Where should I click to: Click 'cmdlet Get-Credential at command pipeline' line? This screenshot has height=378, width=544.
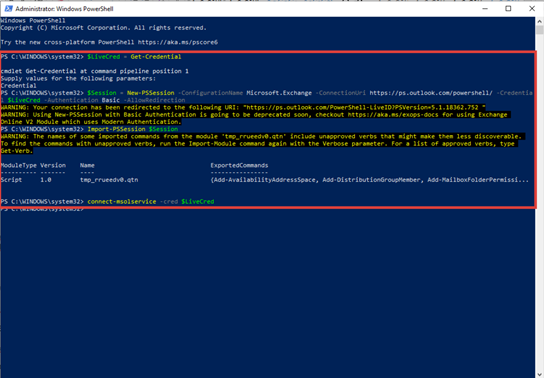coord(94,71)
